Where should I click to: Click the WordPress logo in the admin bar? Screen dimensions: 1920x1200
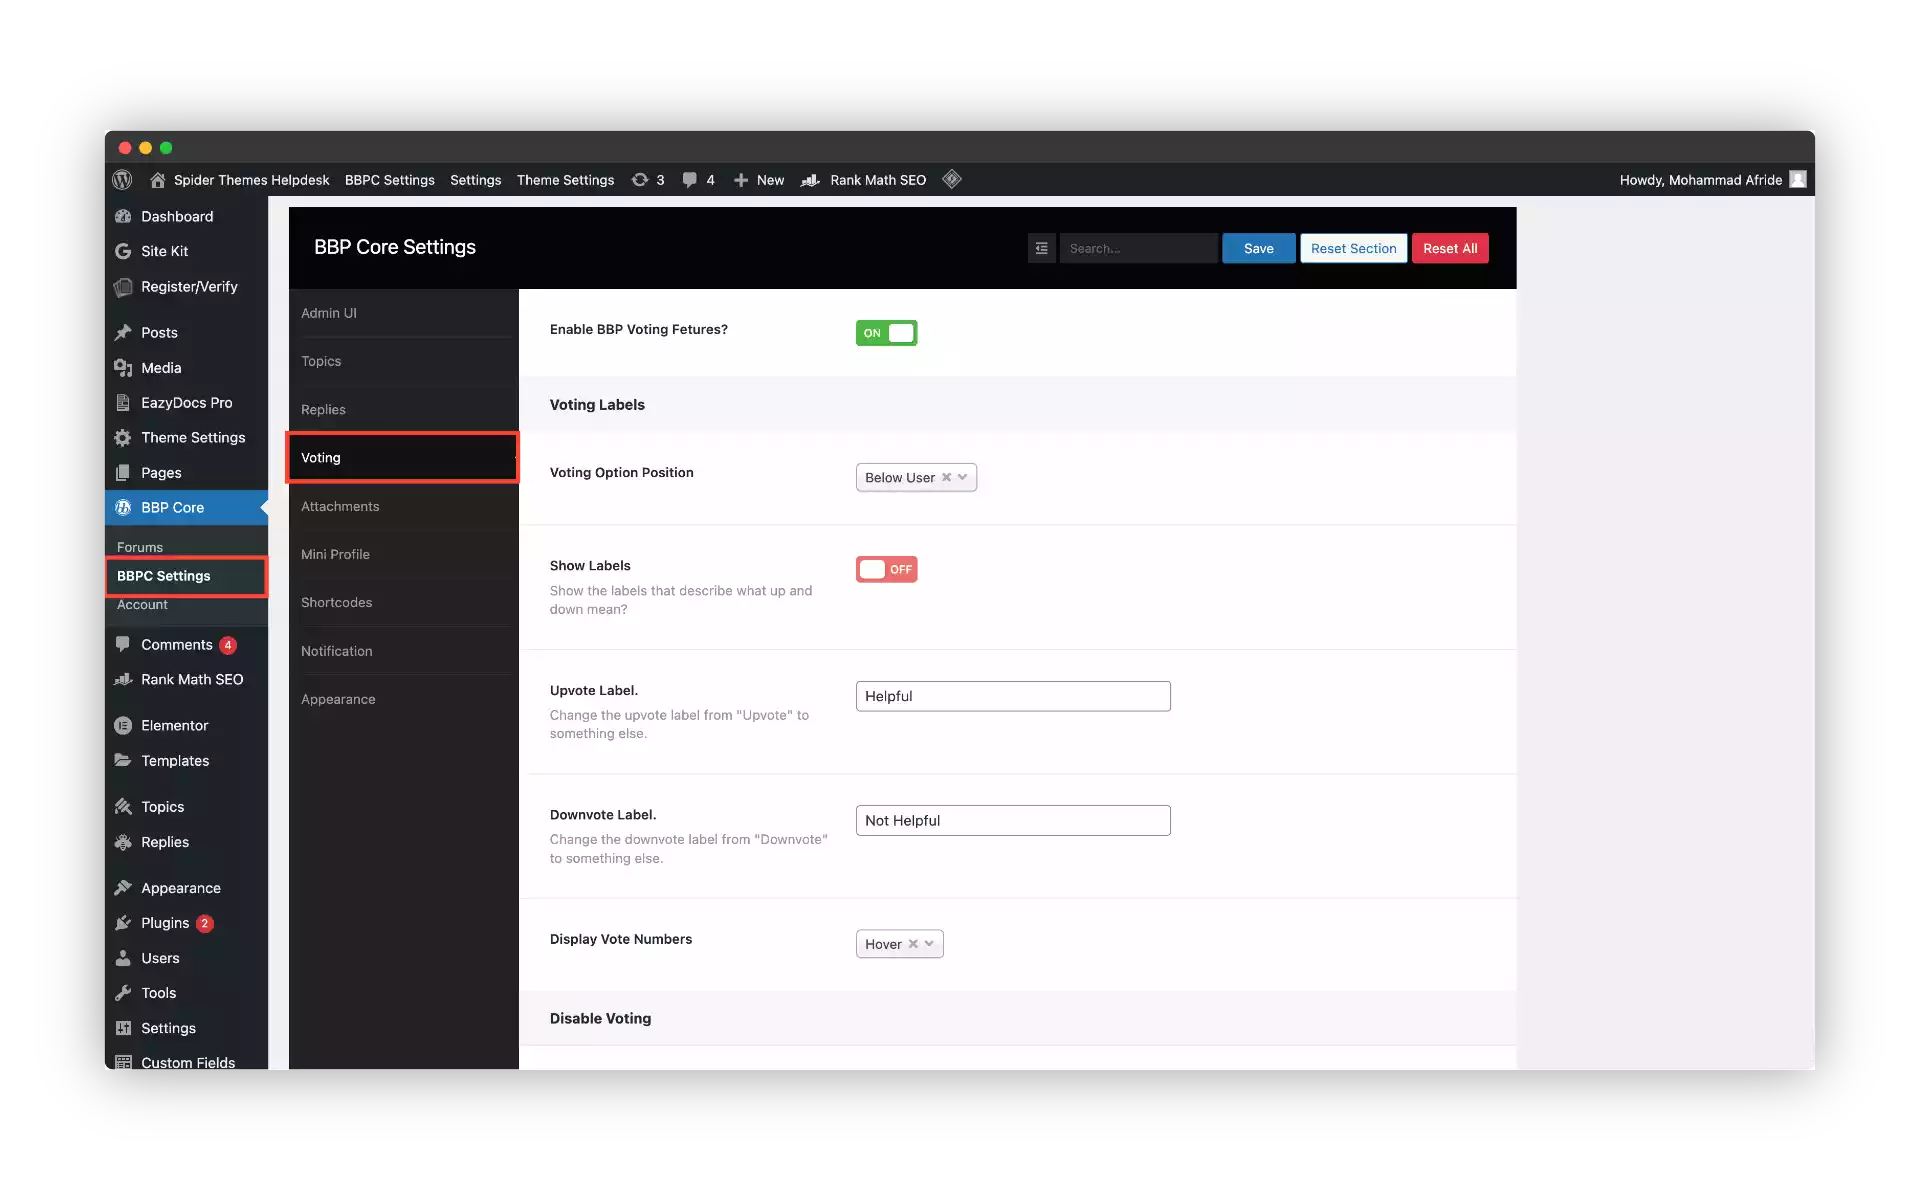[x=122, y=180]
